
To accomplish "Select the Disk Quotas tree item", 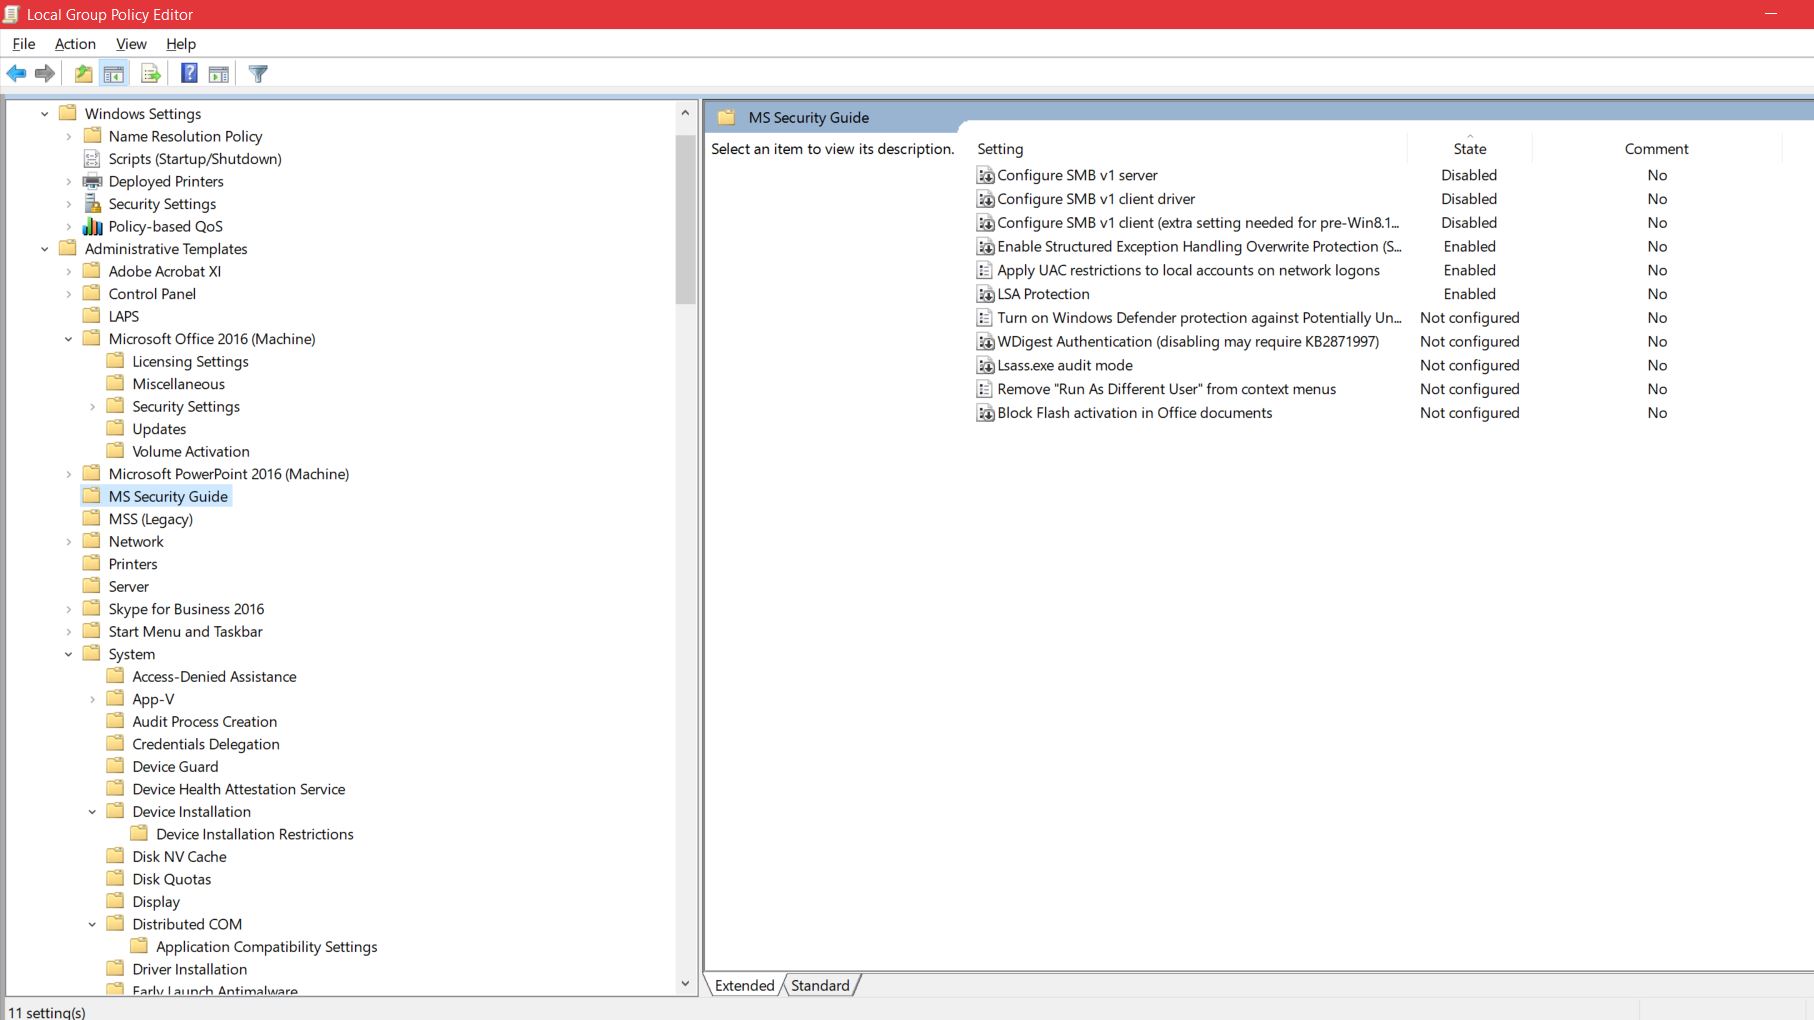I will pos(172,879).
